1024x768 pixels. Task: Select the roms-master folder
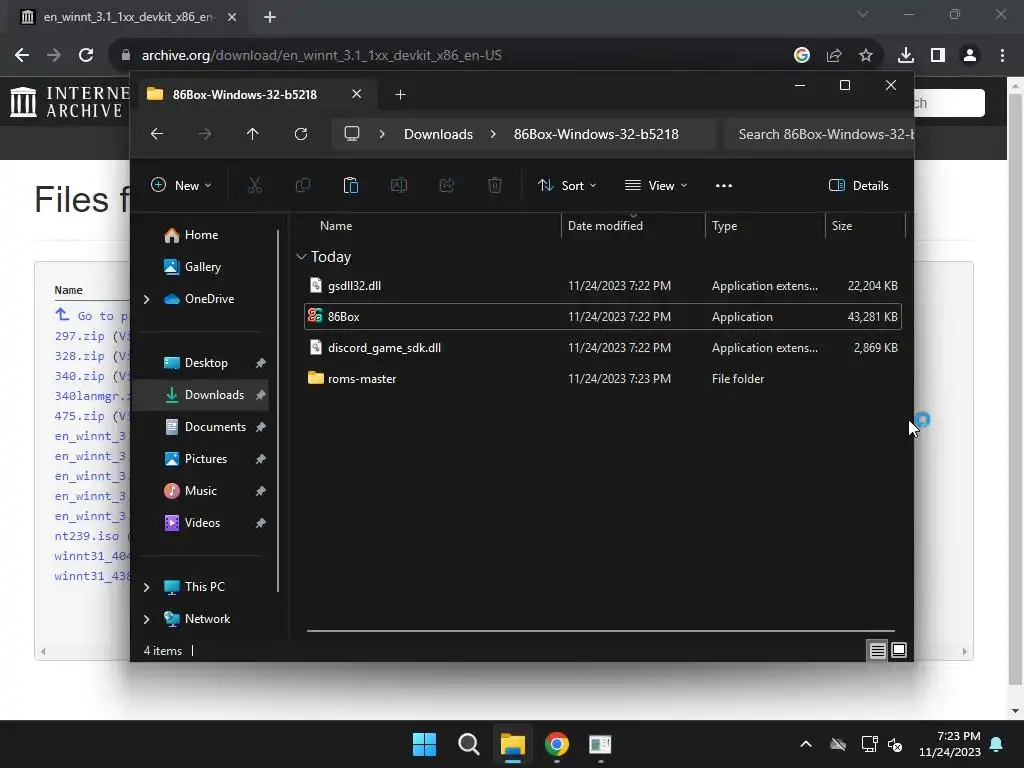tap(602, 379)
